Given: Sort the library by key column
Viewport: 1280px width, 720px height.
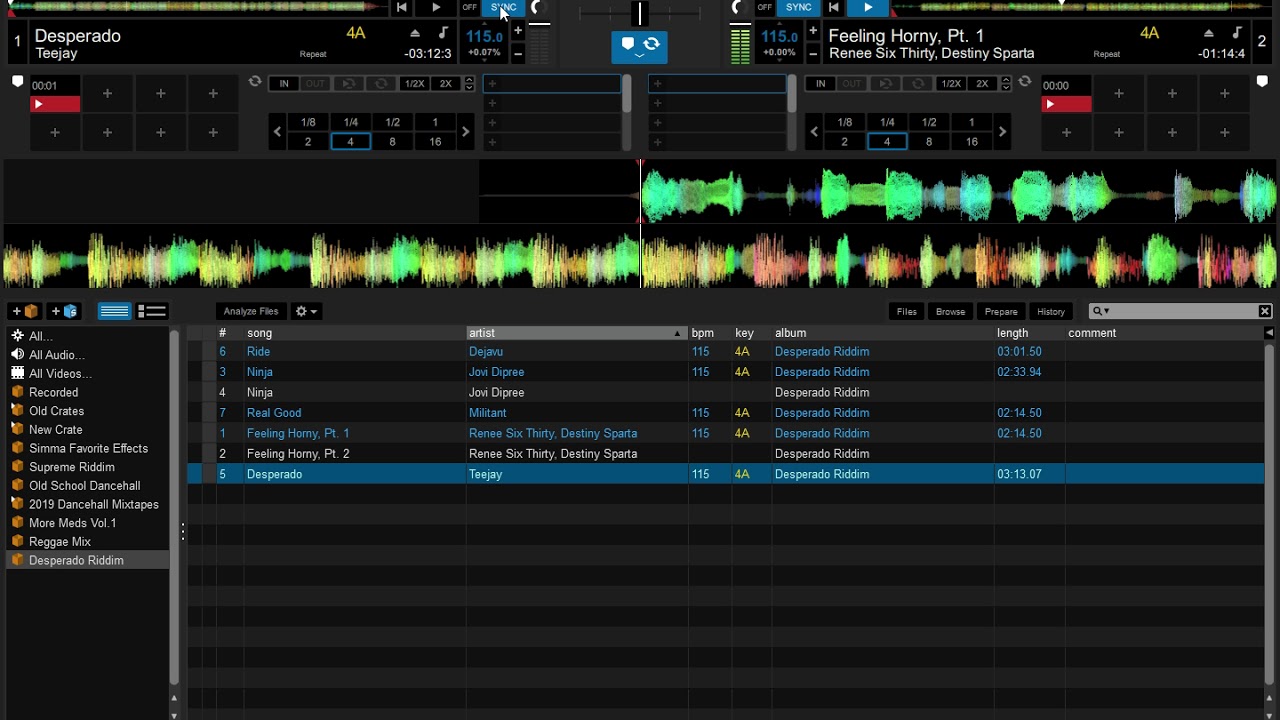Looking at the screenshot, I should 751,333.
